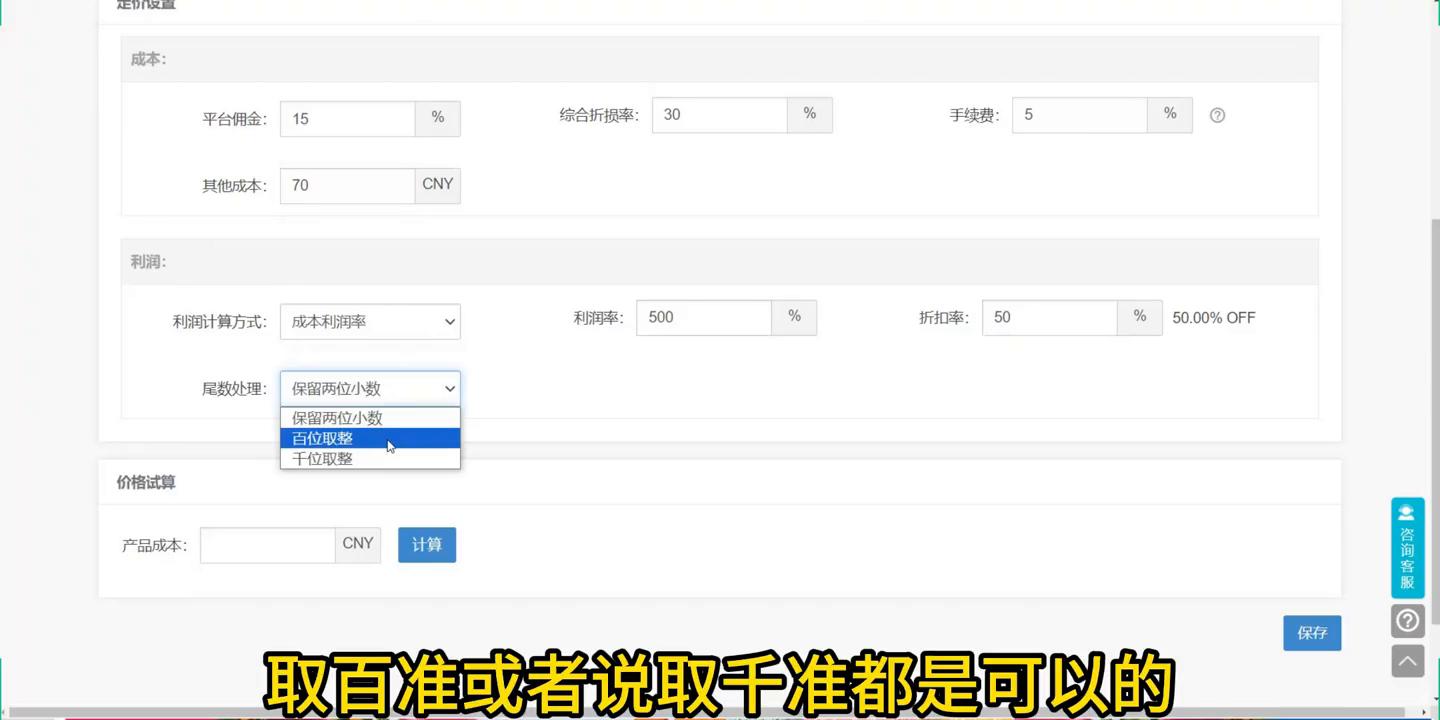The height and width of the screenshot is (720, 1440).
Task: Click the empty 产品成本 input box
Action: 266,544
